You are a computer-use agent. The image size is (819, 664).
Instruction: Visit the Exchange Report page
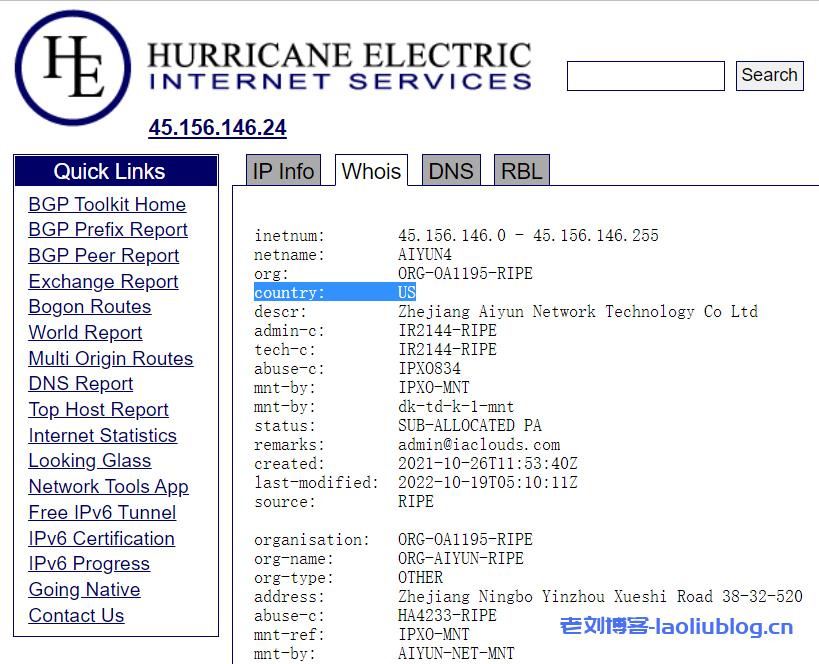(x=103, y=282)
